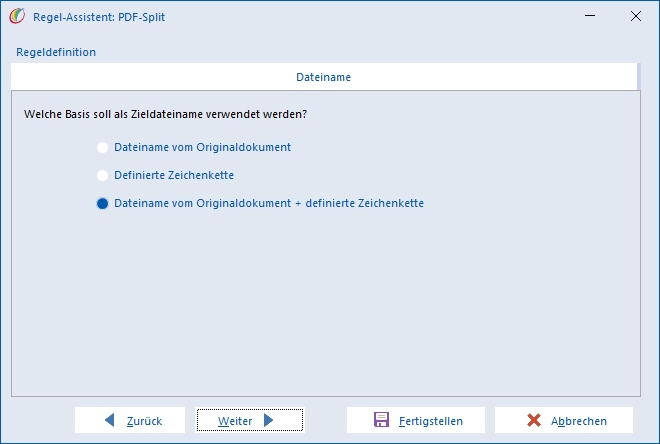Proceed to next step with Weiter

pyautogui.click(x=250, y=420)
